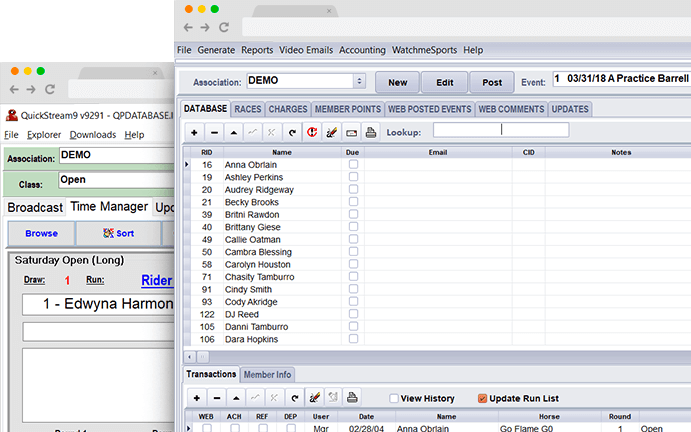Print the member Database list
Viewport: 691px width, 432px height.
(371, 132)
